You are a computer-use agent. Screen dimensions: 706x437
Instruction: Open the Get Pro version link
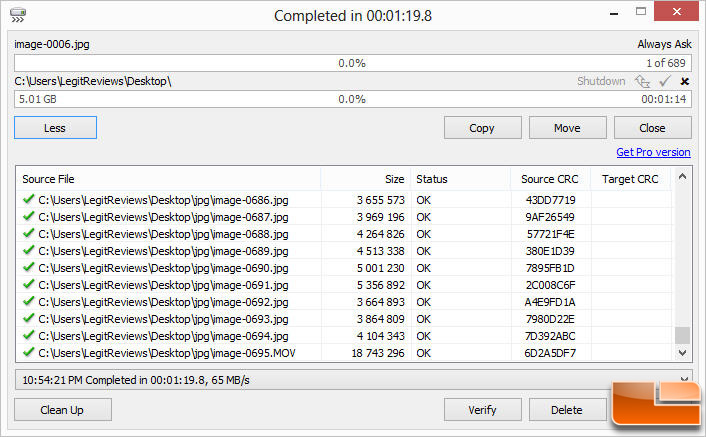click(x=653, y=152)
